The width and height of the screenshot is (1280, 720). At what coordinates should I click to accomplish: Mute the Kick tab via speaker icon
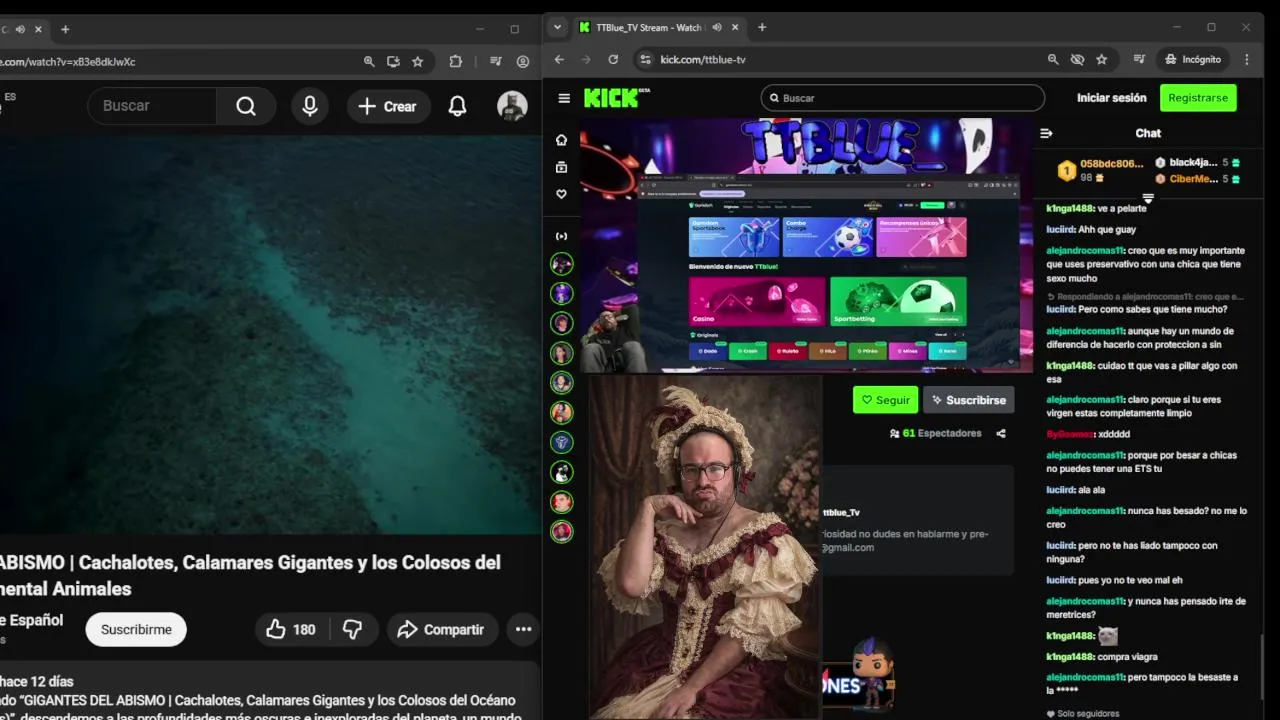click(717, 27)
